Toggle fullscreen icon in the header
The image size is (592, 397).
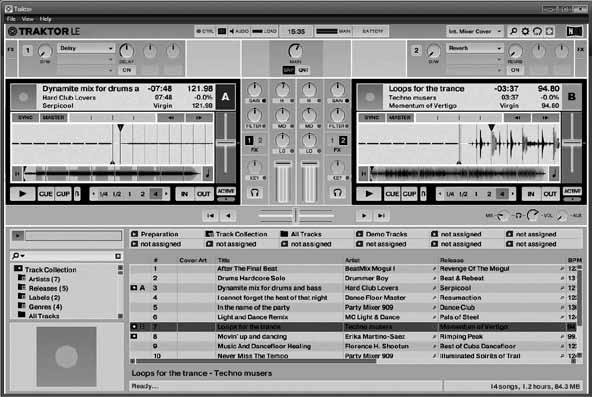click(549, 31)
